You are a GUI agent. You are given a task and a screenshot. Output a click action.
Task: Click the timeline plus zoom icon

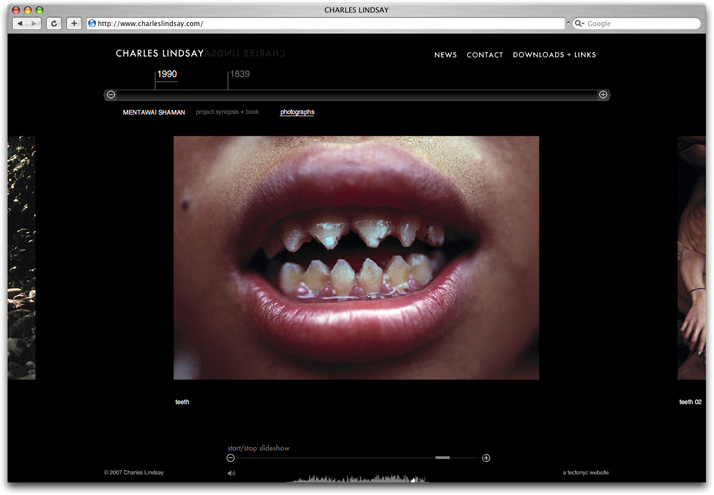click(603, 95)
